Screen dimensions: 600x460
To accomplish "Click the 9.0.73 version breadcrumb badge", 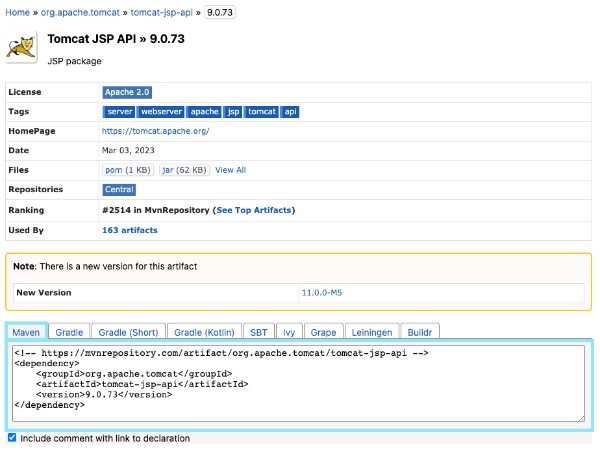I will [x=220, y=13].
